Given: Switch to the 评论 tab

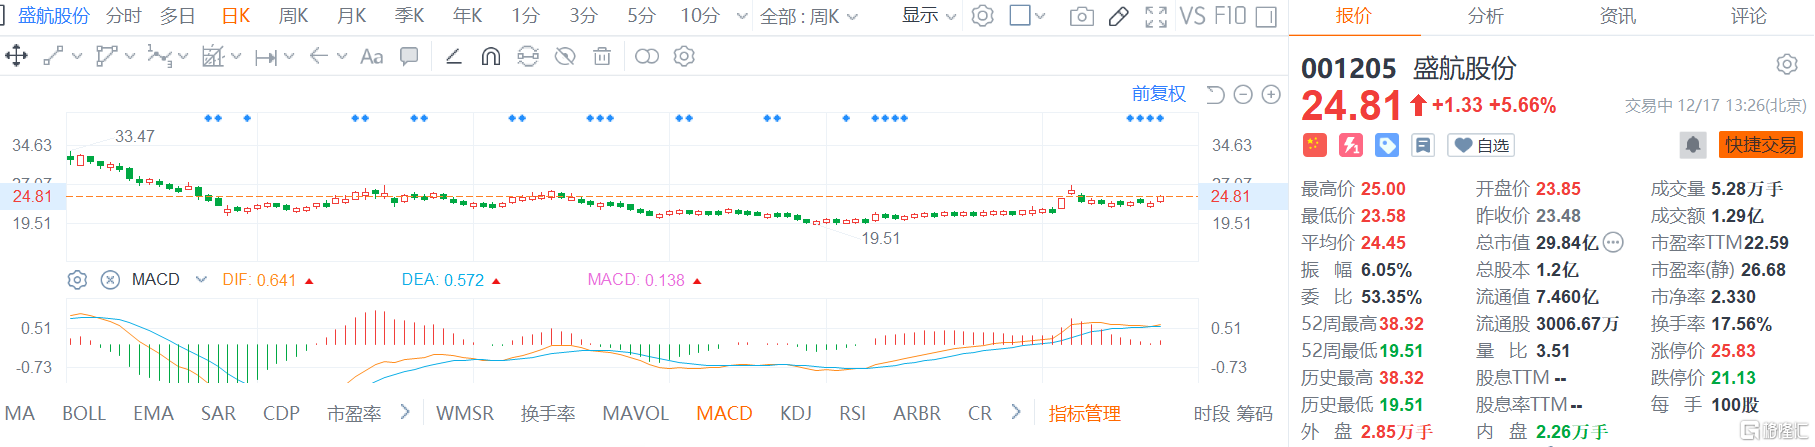Looking at the screenshot, I should click(x=1749, y=16).
